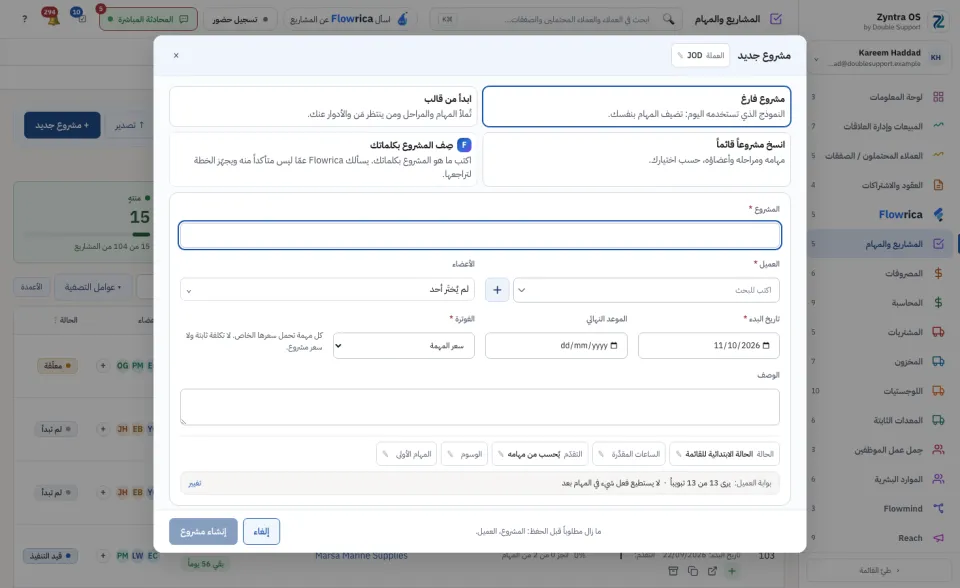Click the إلغاء cancel button
The height and width of the screenshot is (588, 960).
261,532
